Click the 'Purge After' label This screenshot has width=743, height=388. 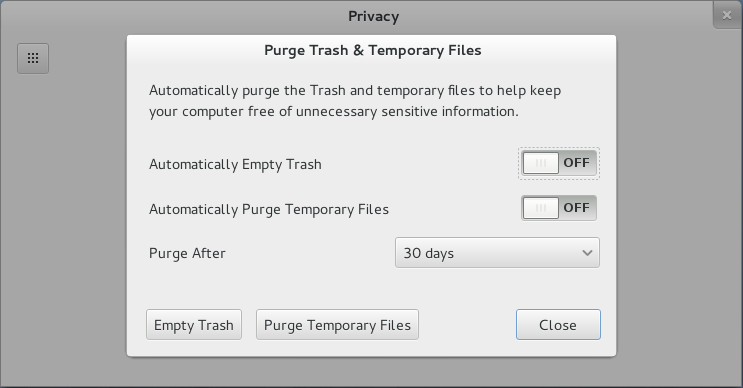click(187, 253)
